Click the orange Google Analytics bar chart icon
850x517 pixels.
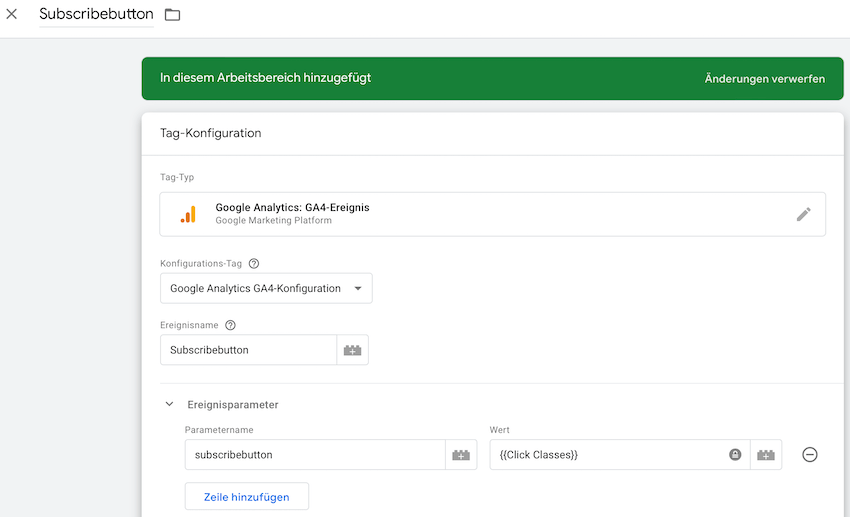(188, 214)
